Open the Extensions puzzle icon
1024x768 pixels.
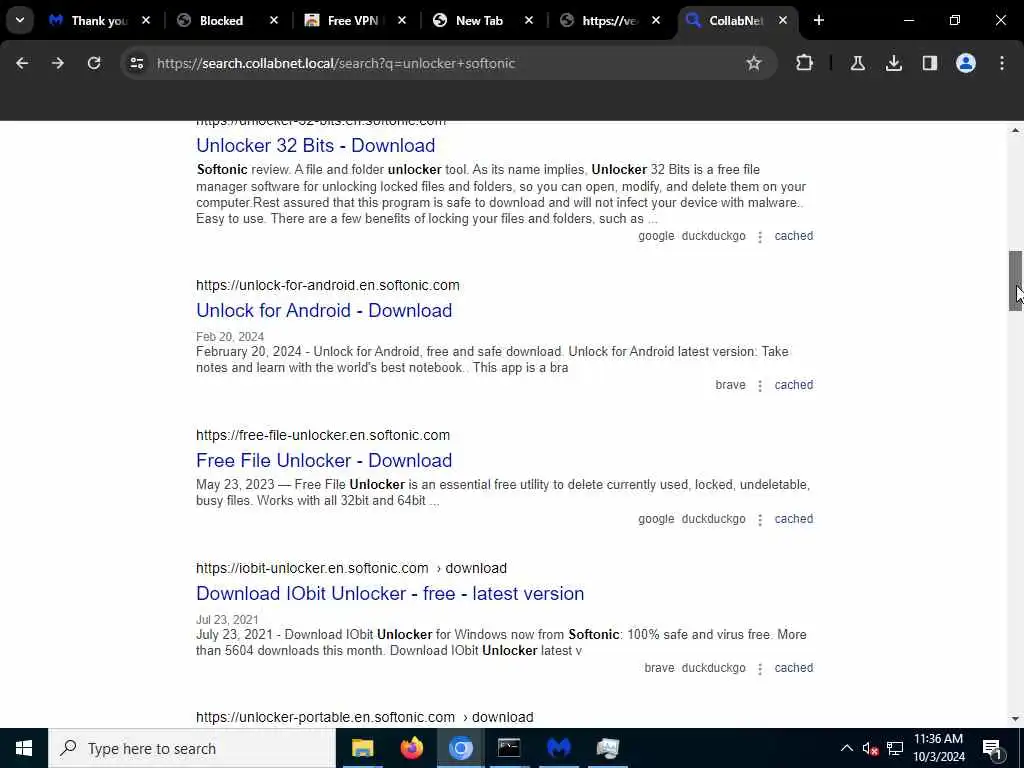pos(805,63)
